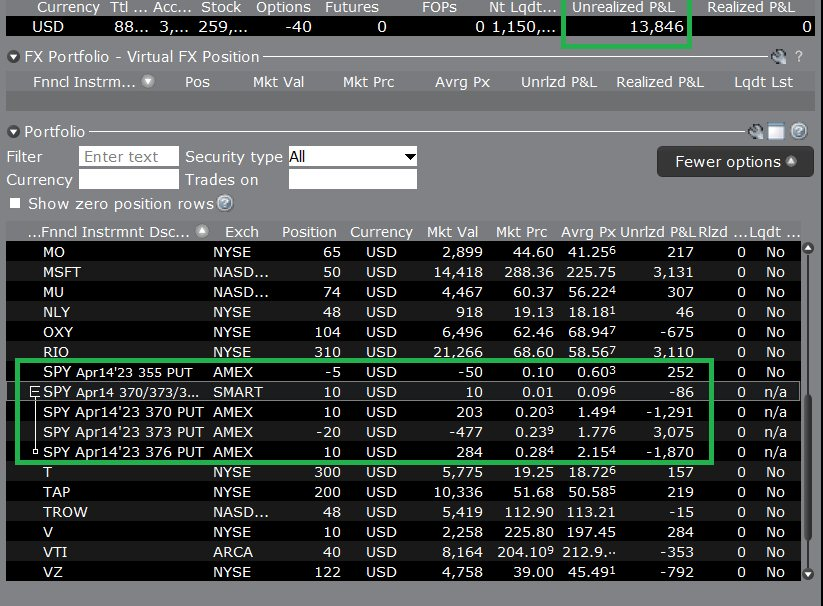The width and height of the screenshot is (823, 606).
Task: Open the Portfolio section help icon
Action: (x=799, y=131)
